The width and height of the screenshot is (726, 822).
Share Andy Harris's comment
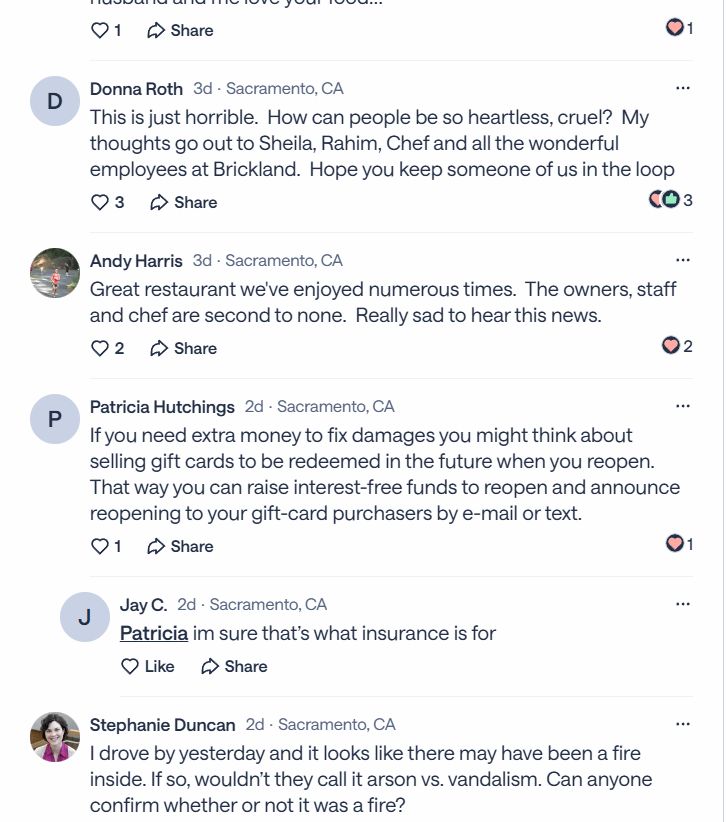click(184, 348)
